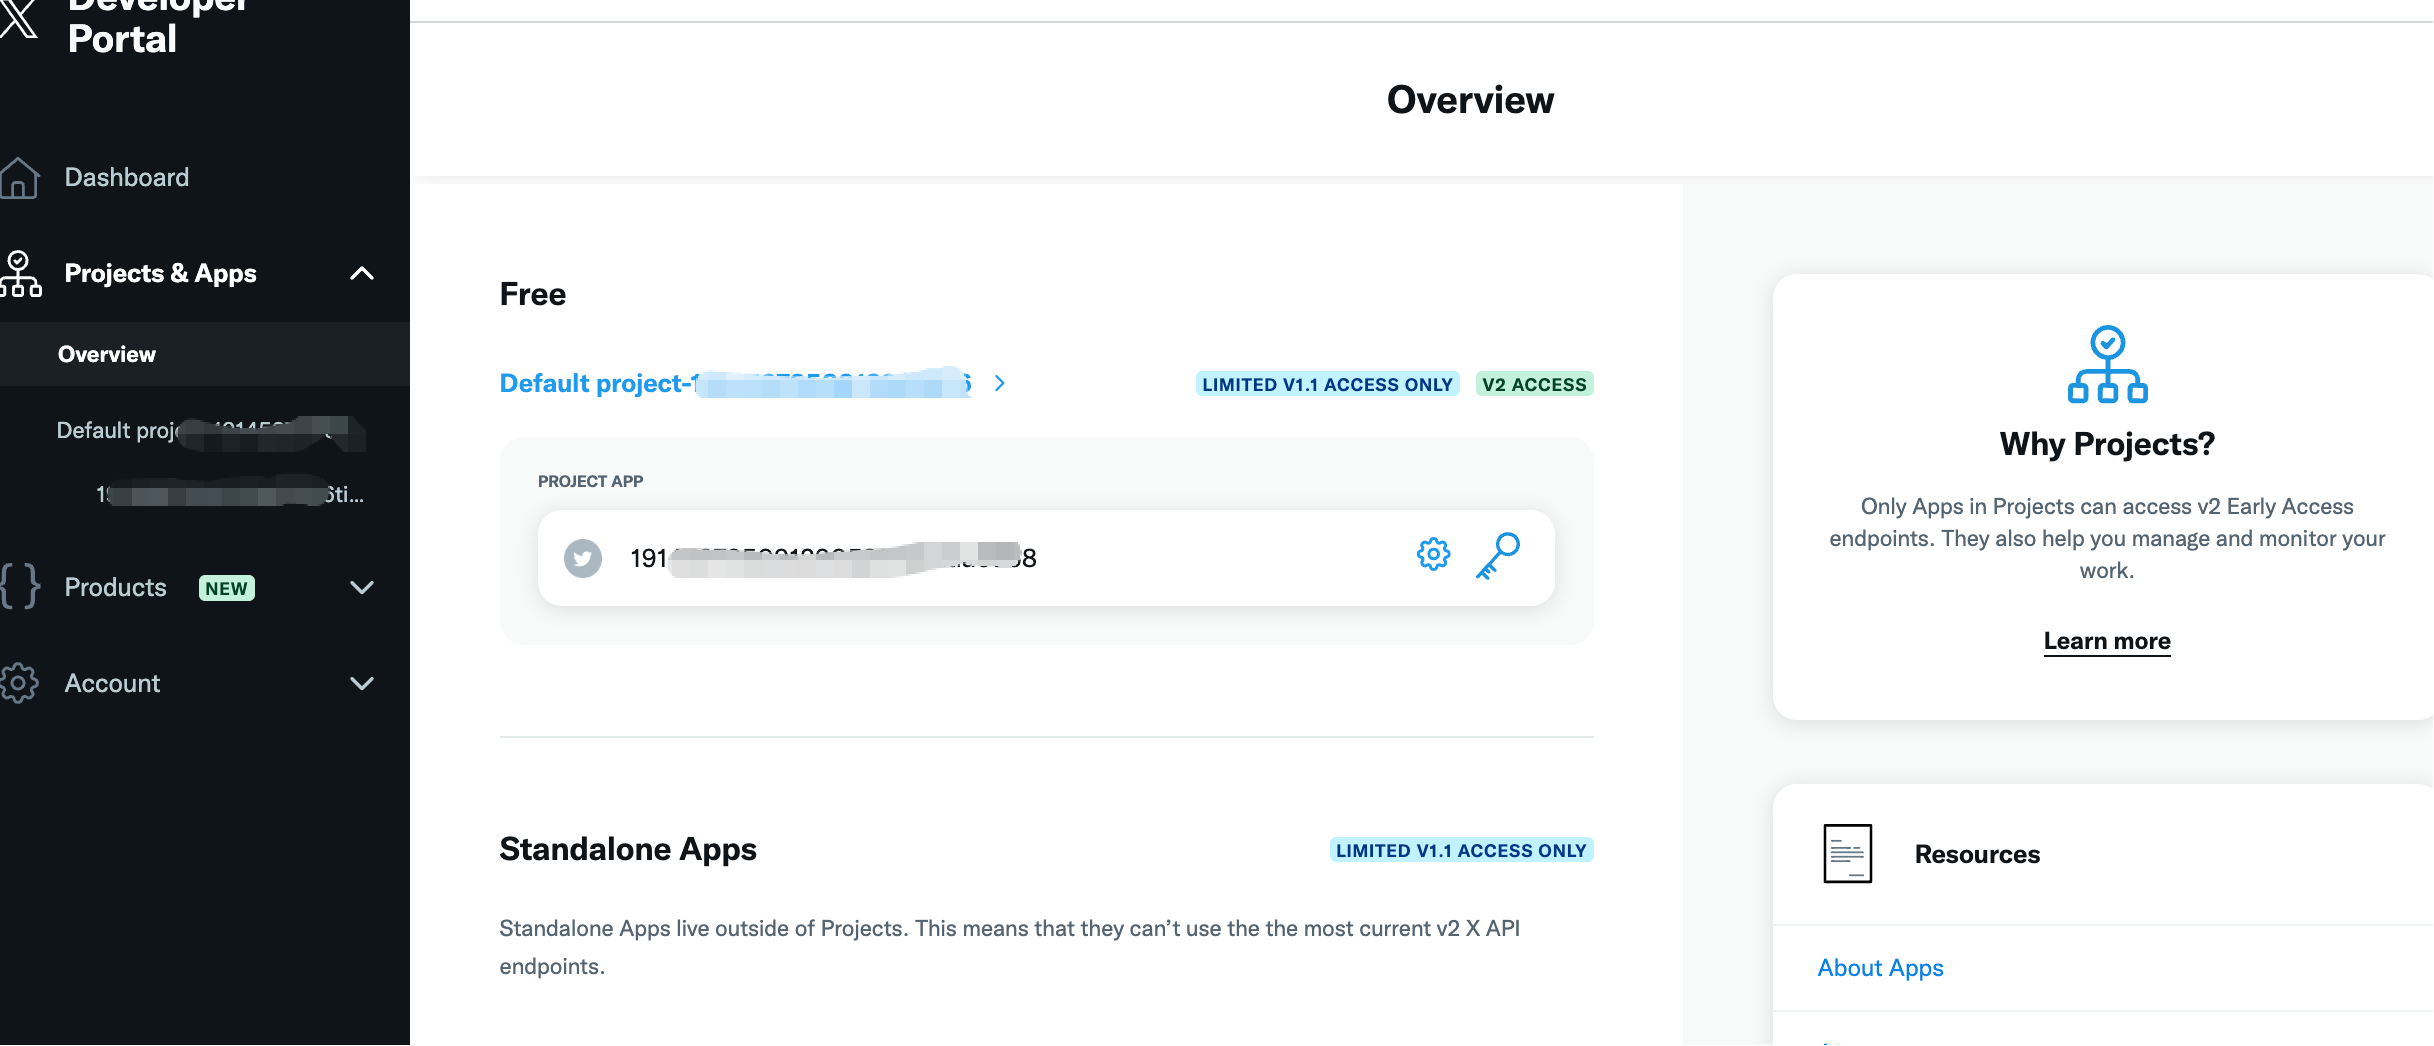Click the Standalone Apps heading
The width and height of the screenshot is (2434, 1046).
coord(628,849)
